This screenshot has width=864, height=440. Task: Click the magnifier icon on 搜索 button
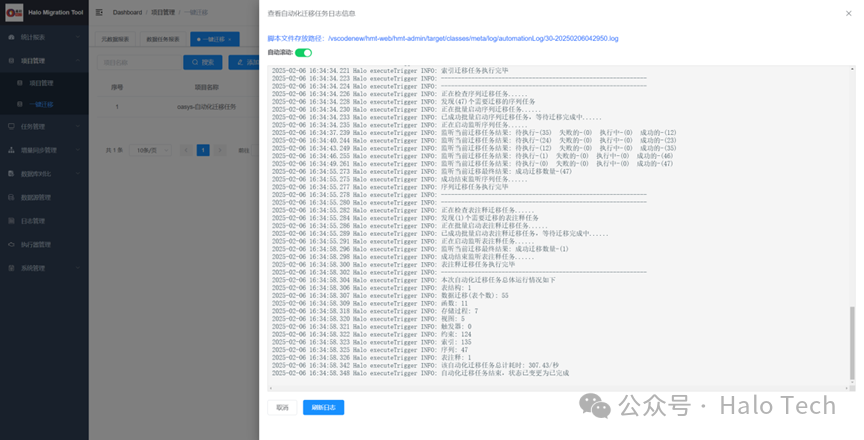[x=195, y=62]
